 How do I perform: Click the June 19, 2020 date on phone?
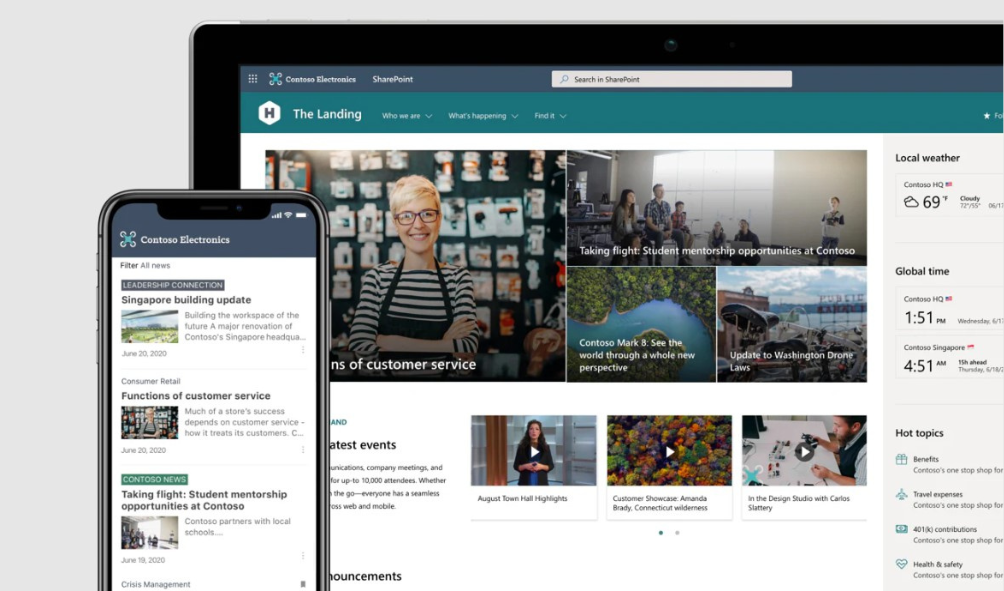(143, 560)
